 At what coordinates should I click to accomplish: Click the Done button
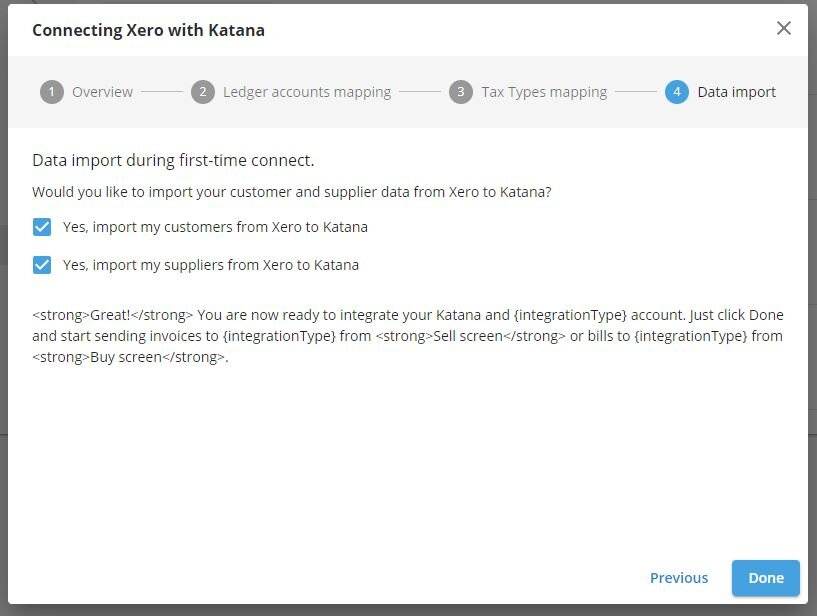pos(765,578)
